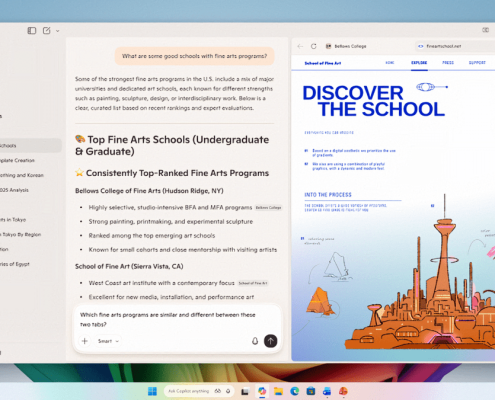
Task: Click the Bellows College citation chip
Action: click(268, 208)
